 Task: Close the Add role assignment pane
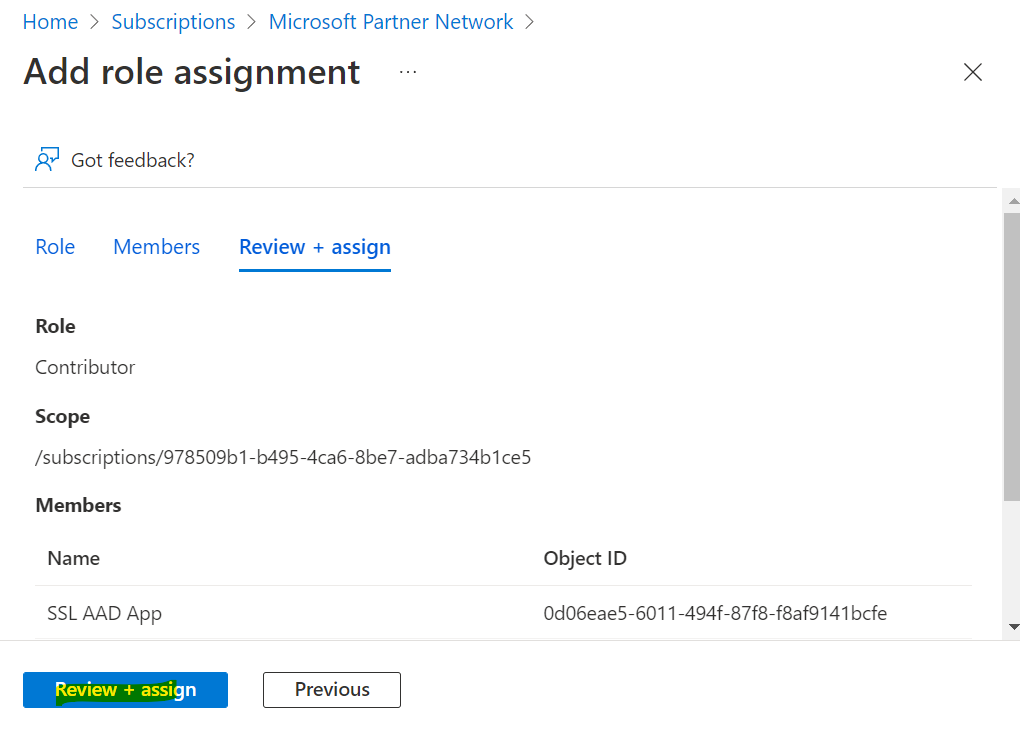pos(973,72)
